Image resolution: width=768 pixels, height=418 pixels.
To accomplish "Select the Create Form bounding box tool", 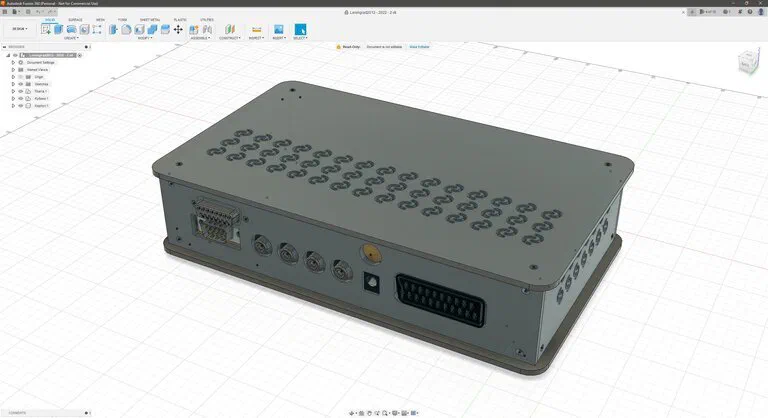I will click(97, 29).
